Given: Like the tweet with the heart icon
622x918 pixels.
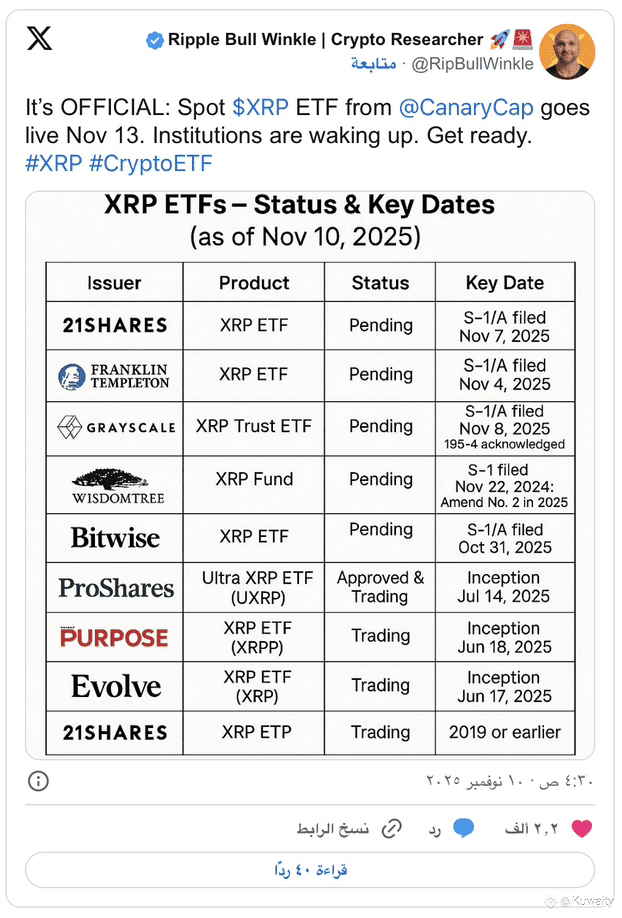Looking at the screenshot, I should coord(582,828).
